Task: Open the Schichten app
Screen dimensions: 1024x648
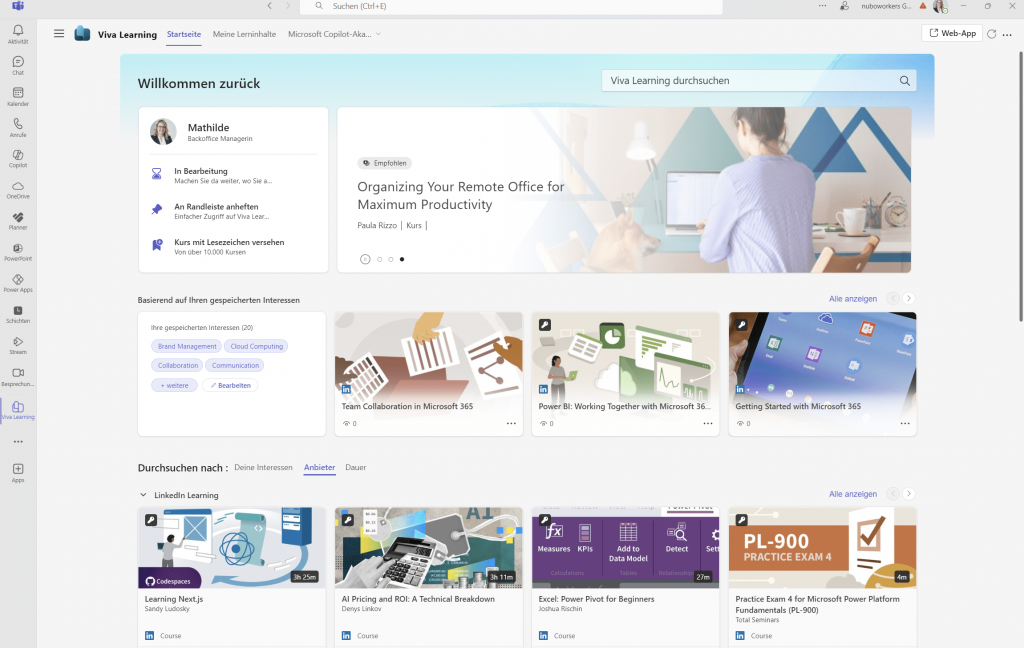Action: pyautogui.click(x=18, y=314)
